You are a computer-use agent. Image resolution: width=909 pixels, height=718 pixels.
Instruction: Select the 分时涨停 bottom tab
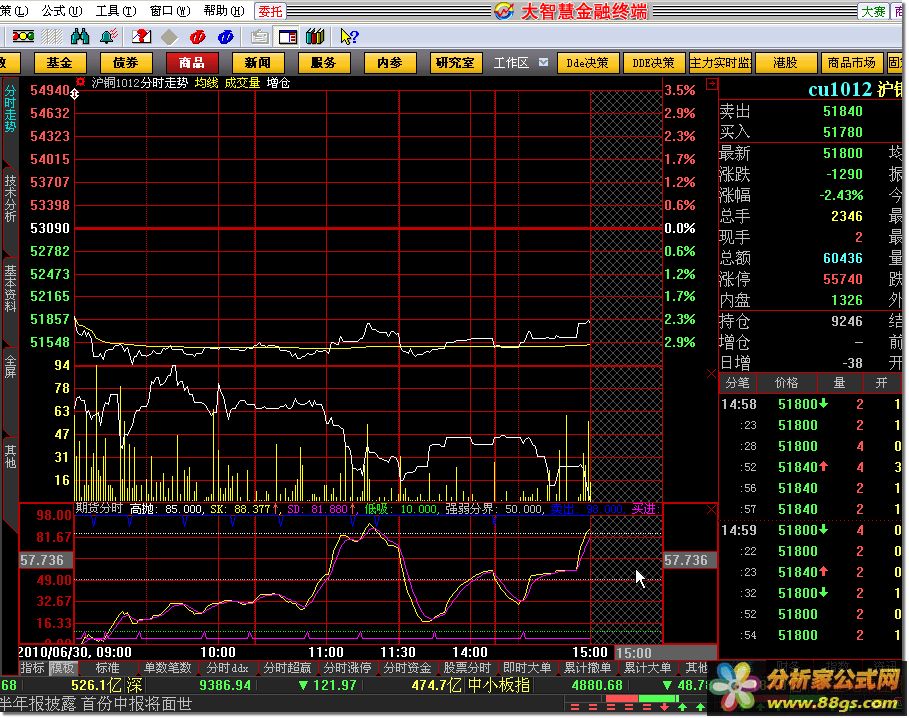[x=347, y=668]
